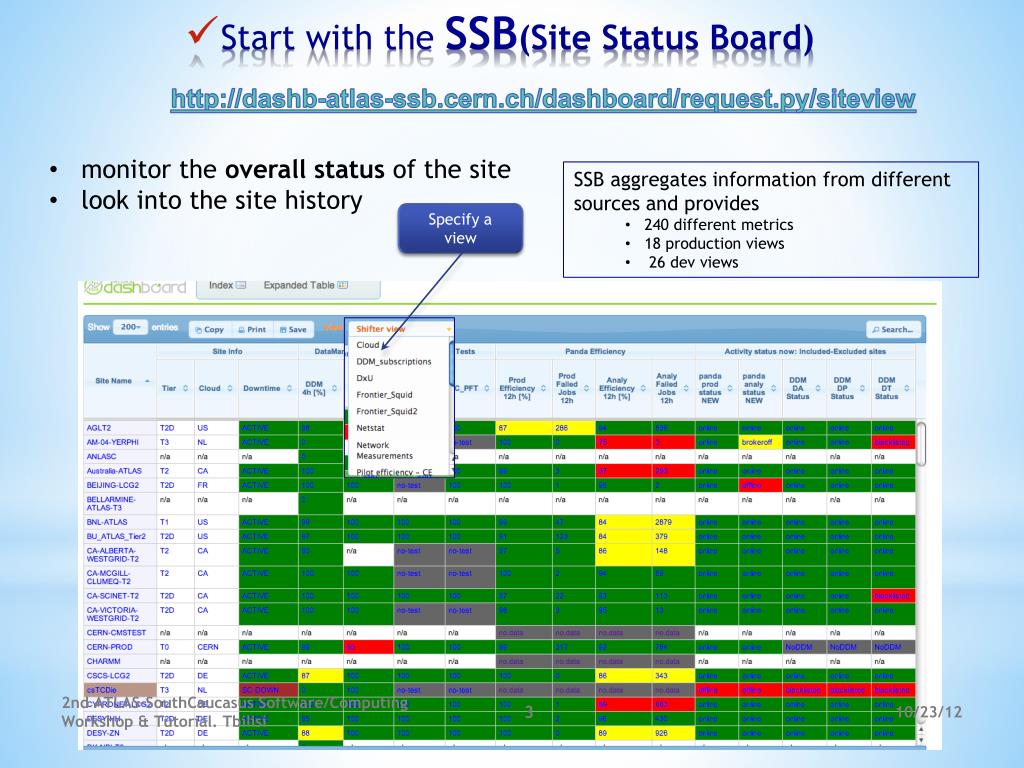Click the DDM DT Status sort arrows
Screen dimensions: 1024x768
tap(907, 389)
